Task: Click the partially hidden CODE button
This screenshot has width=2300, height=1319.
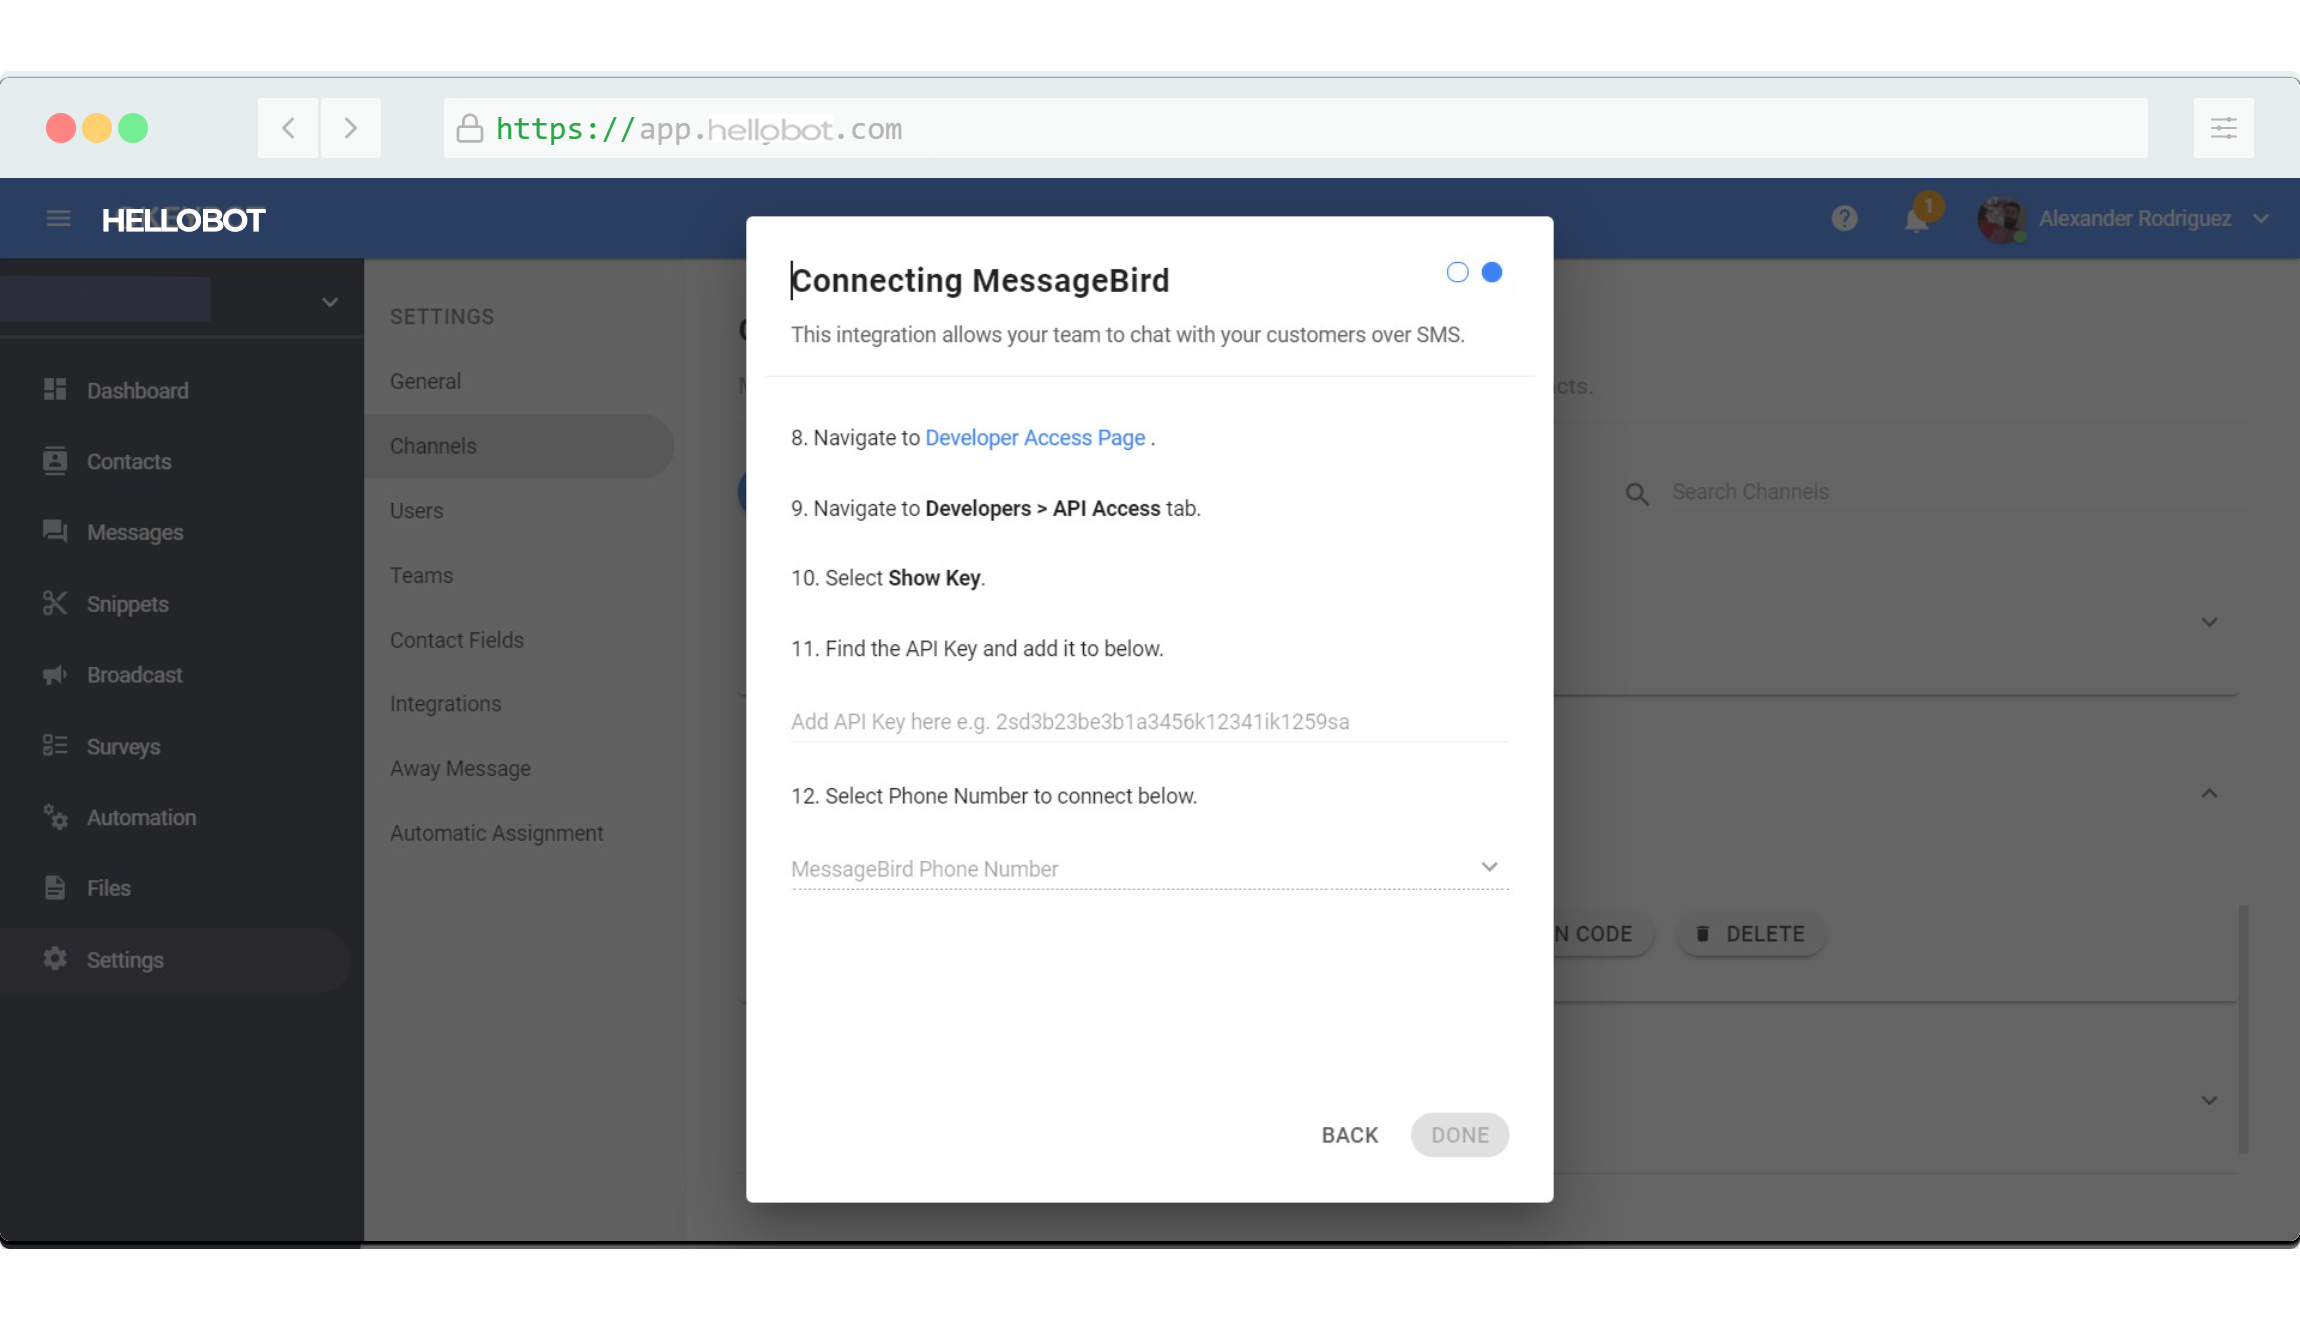Action: coord(1602,934)
